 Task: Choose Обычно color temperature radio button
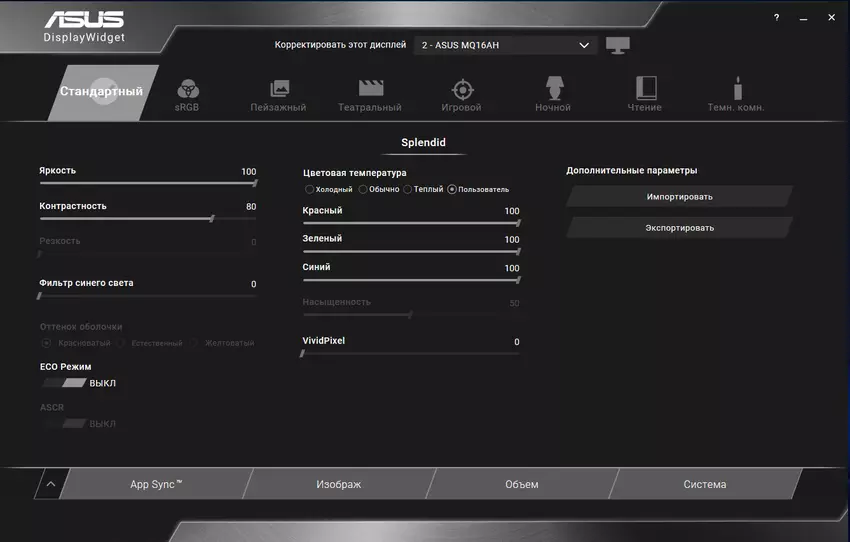363,189
